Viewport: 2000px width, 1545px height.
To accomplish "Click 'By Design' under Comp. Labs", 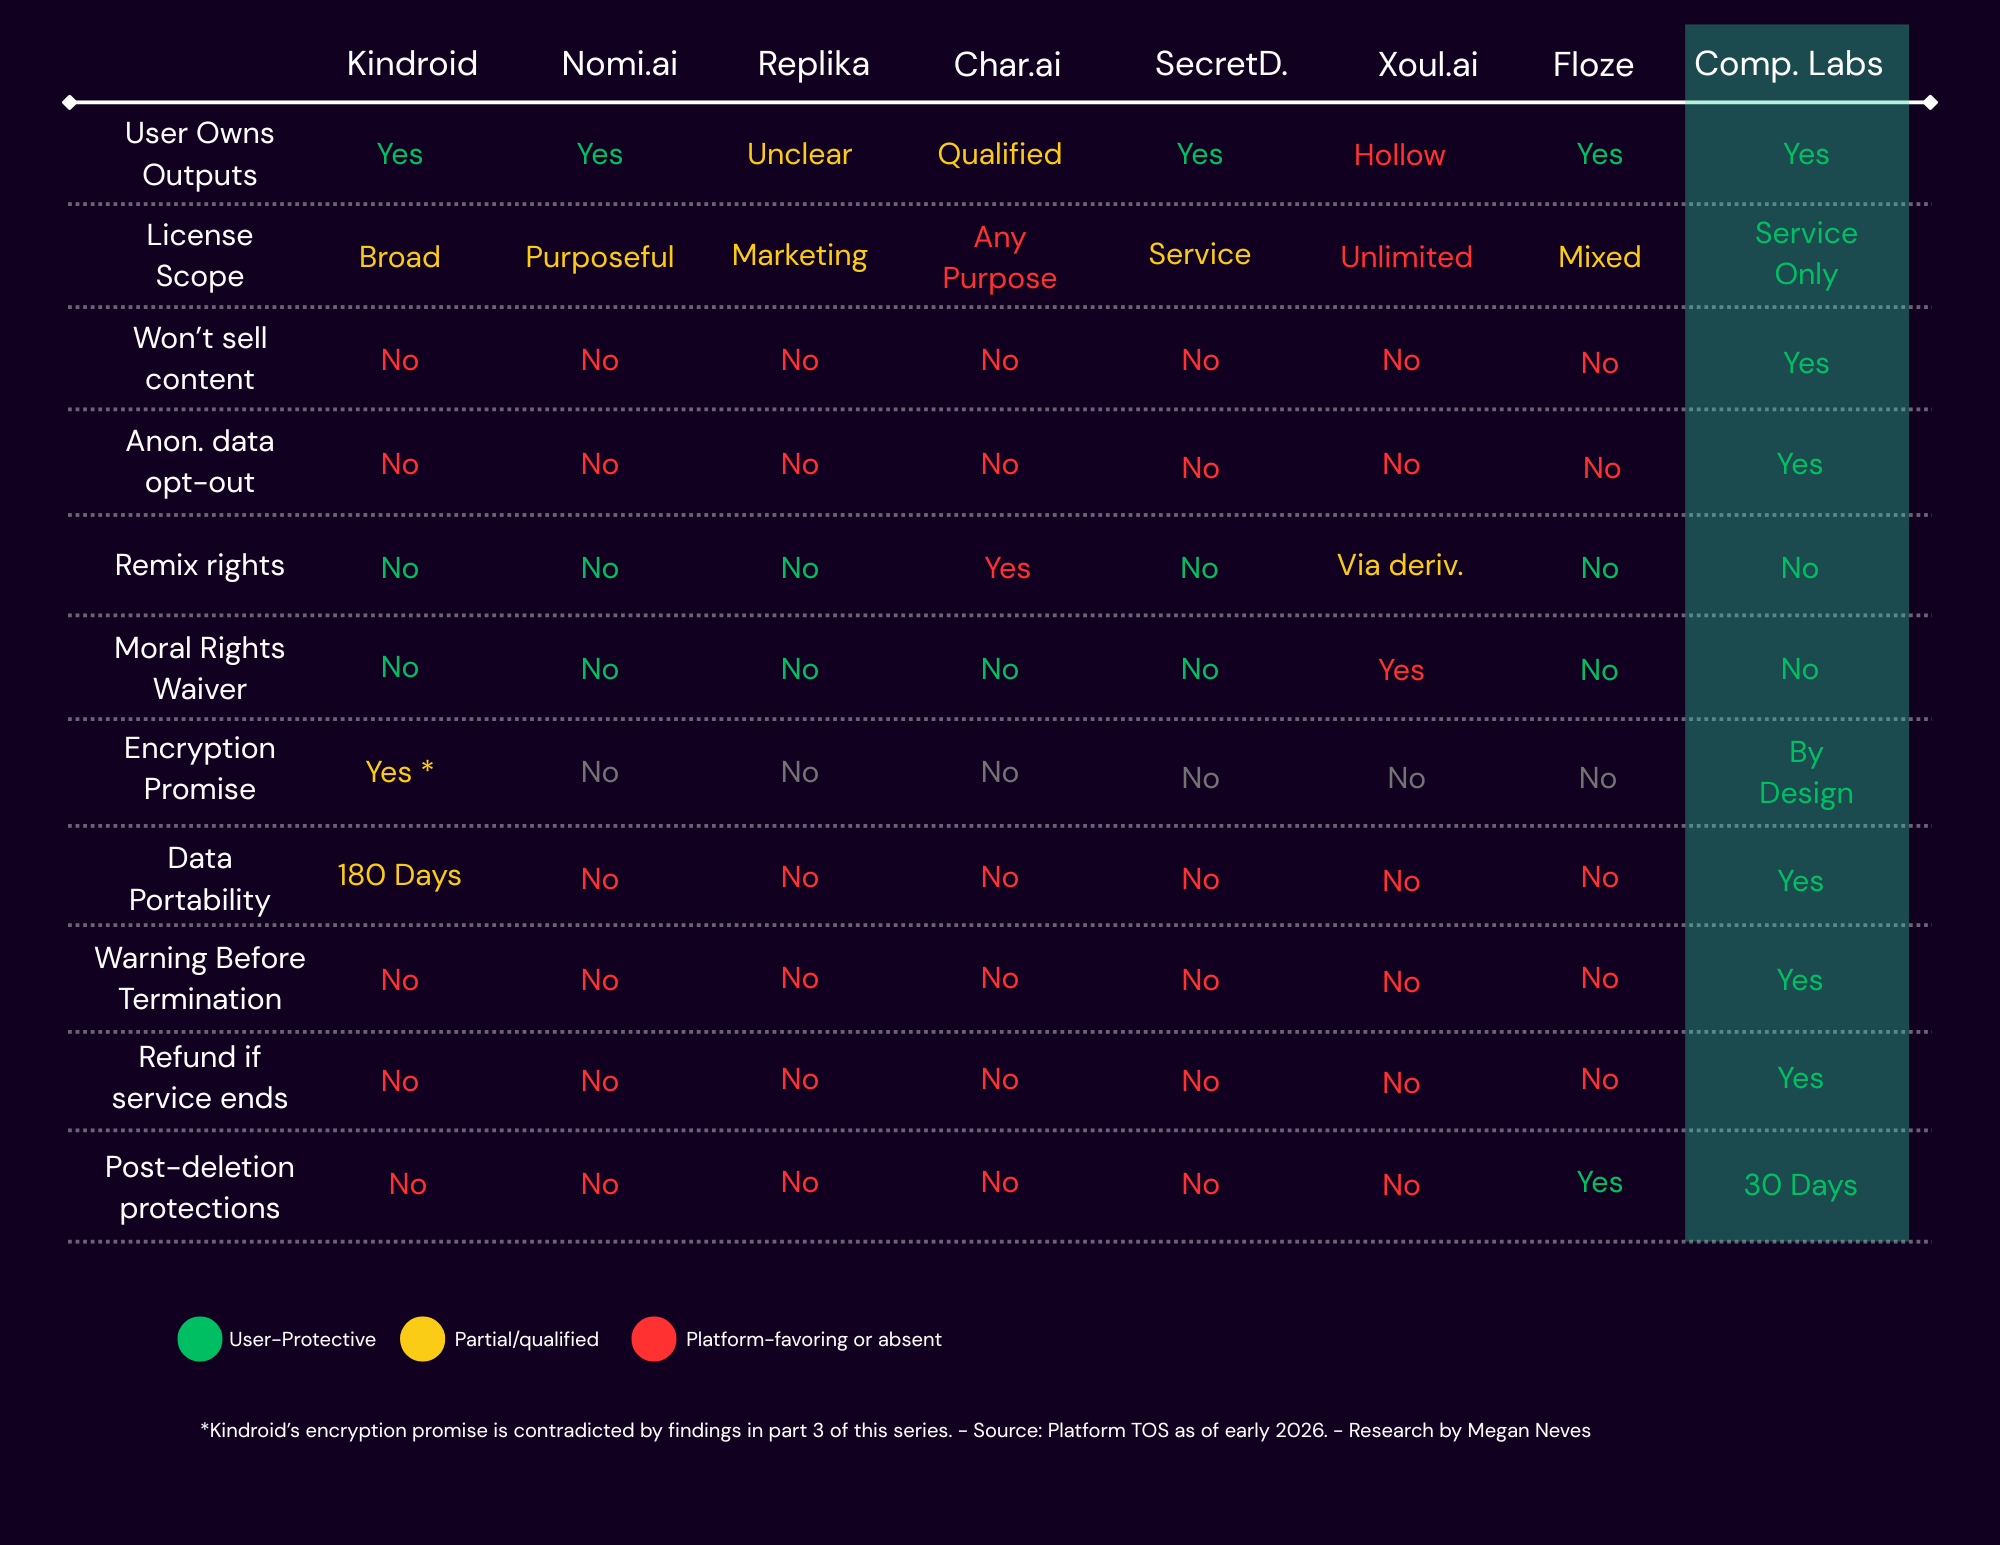I will click(1806, 772).
